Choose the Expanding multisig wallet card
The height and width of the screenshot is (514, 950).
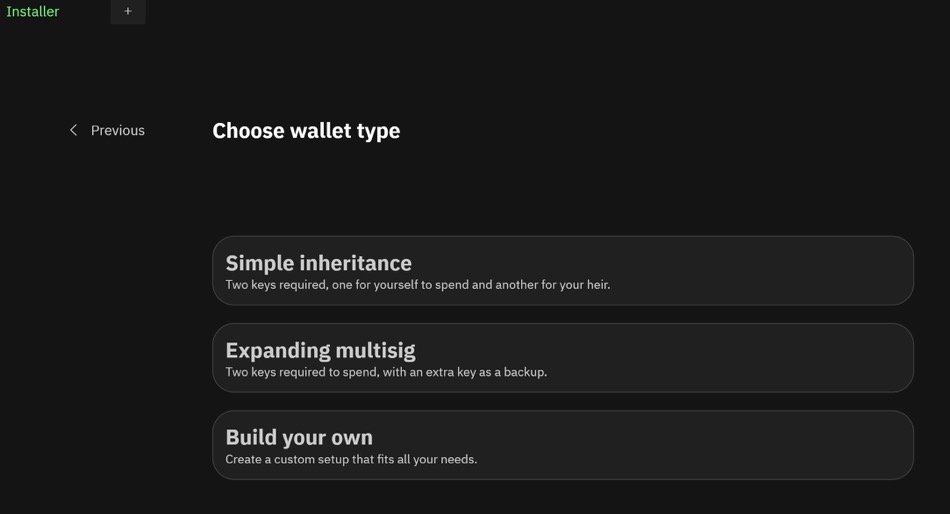pyautogui.click(x=562, y=357)
